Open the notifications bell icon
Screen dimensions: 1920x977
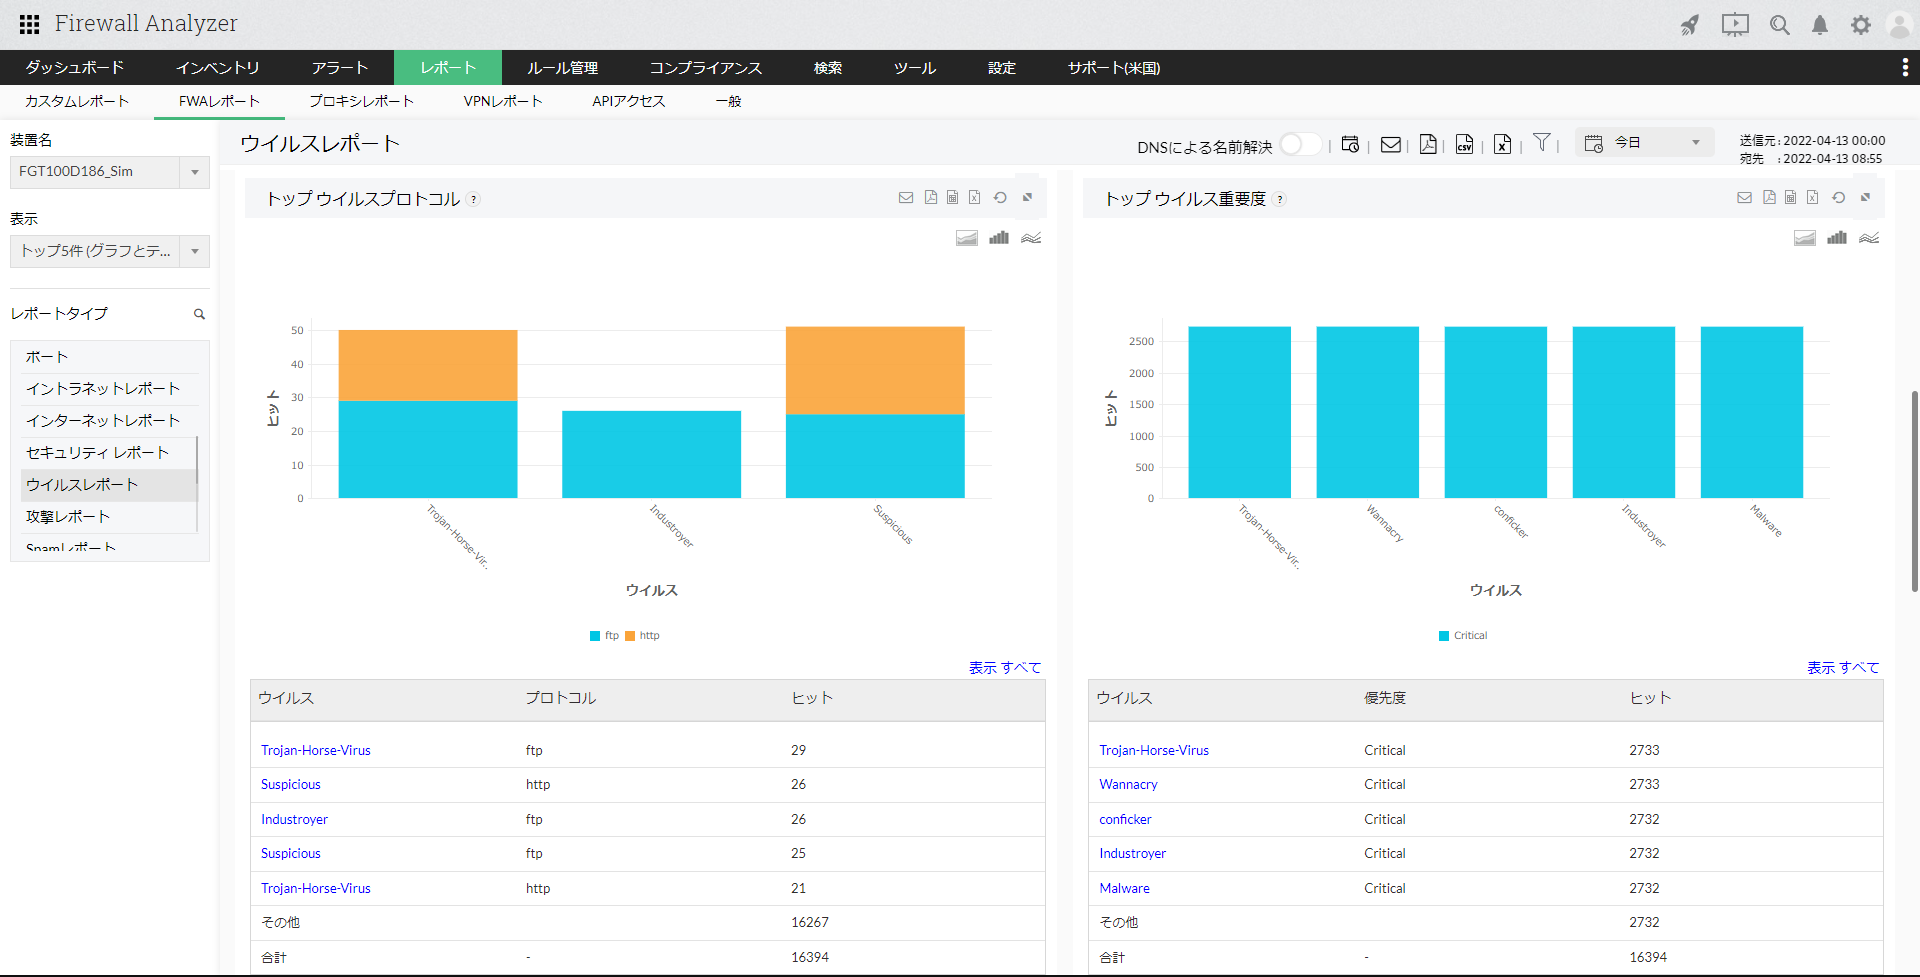click(1820, 25)
